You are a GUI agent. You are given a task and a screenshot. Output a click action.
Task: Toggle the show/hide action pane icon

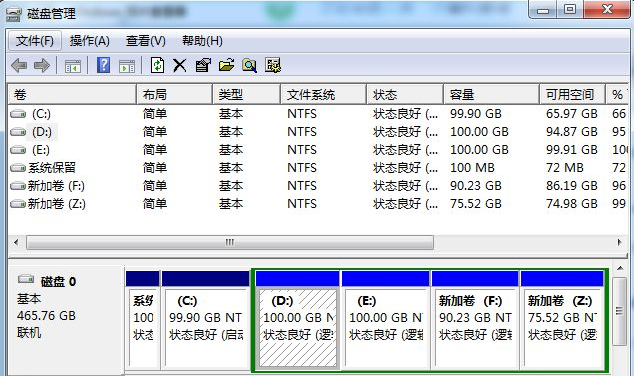127,66
